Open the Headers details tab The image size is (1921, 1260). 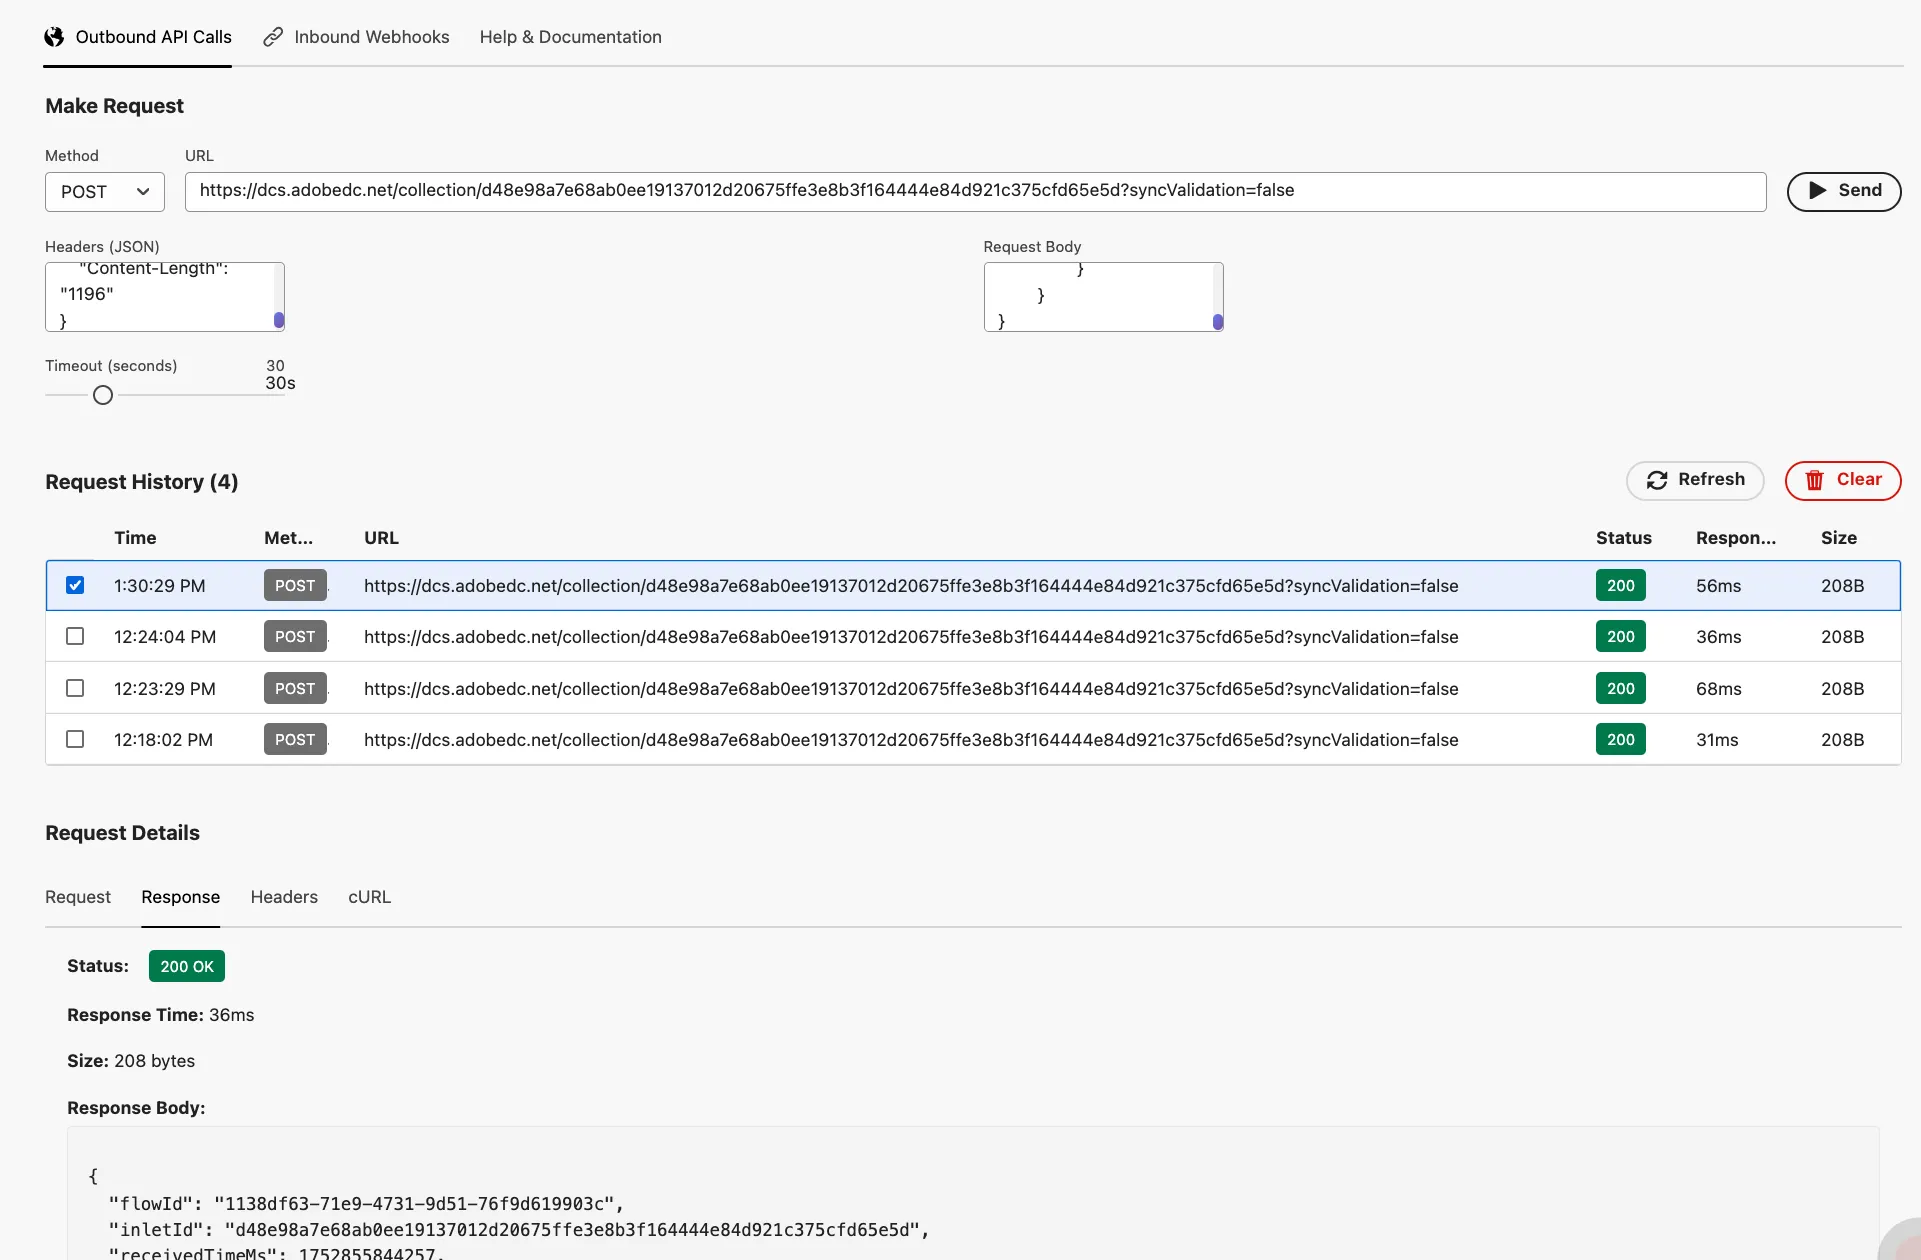pos(284,897)
